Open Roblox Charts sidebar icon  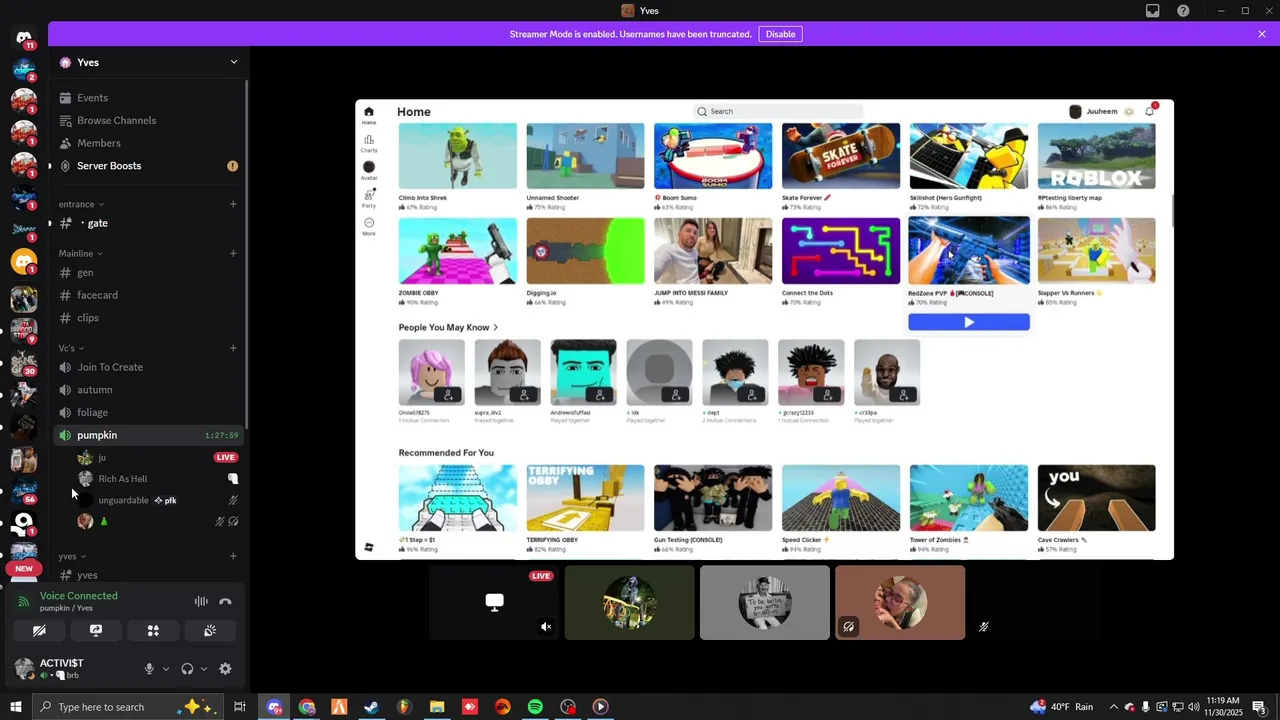point(369,143)
